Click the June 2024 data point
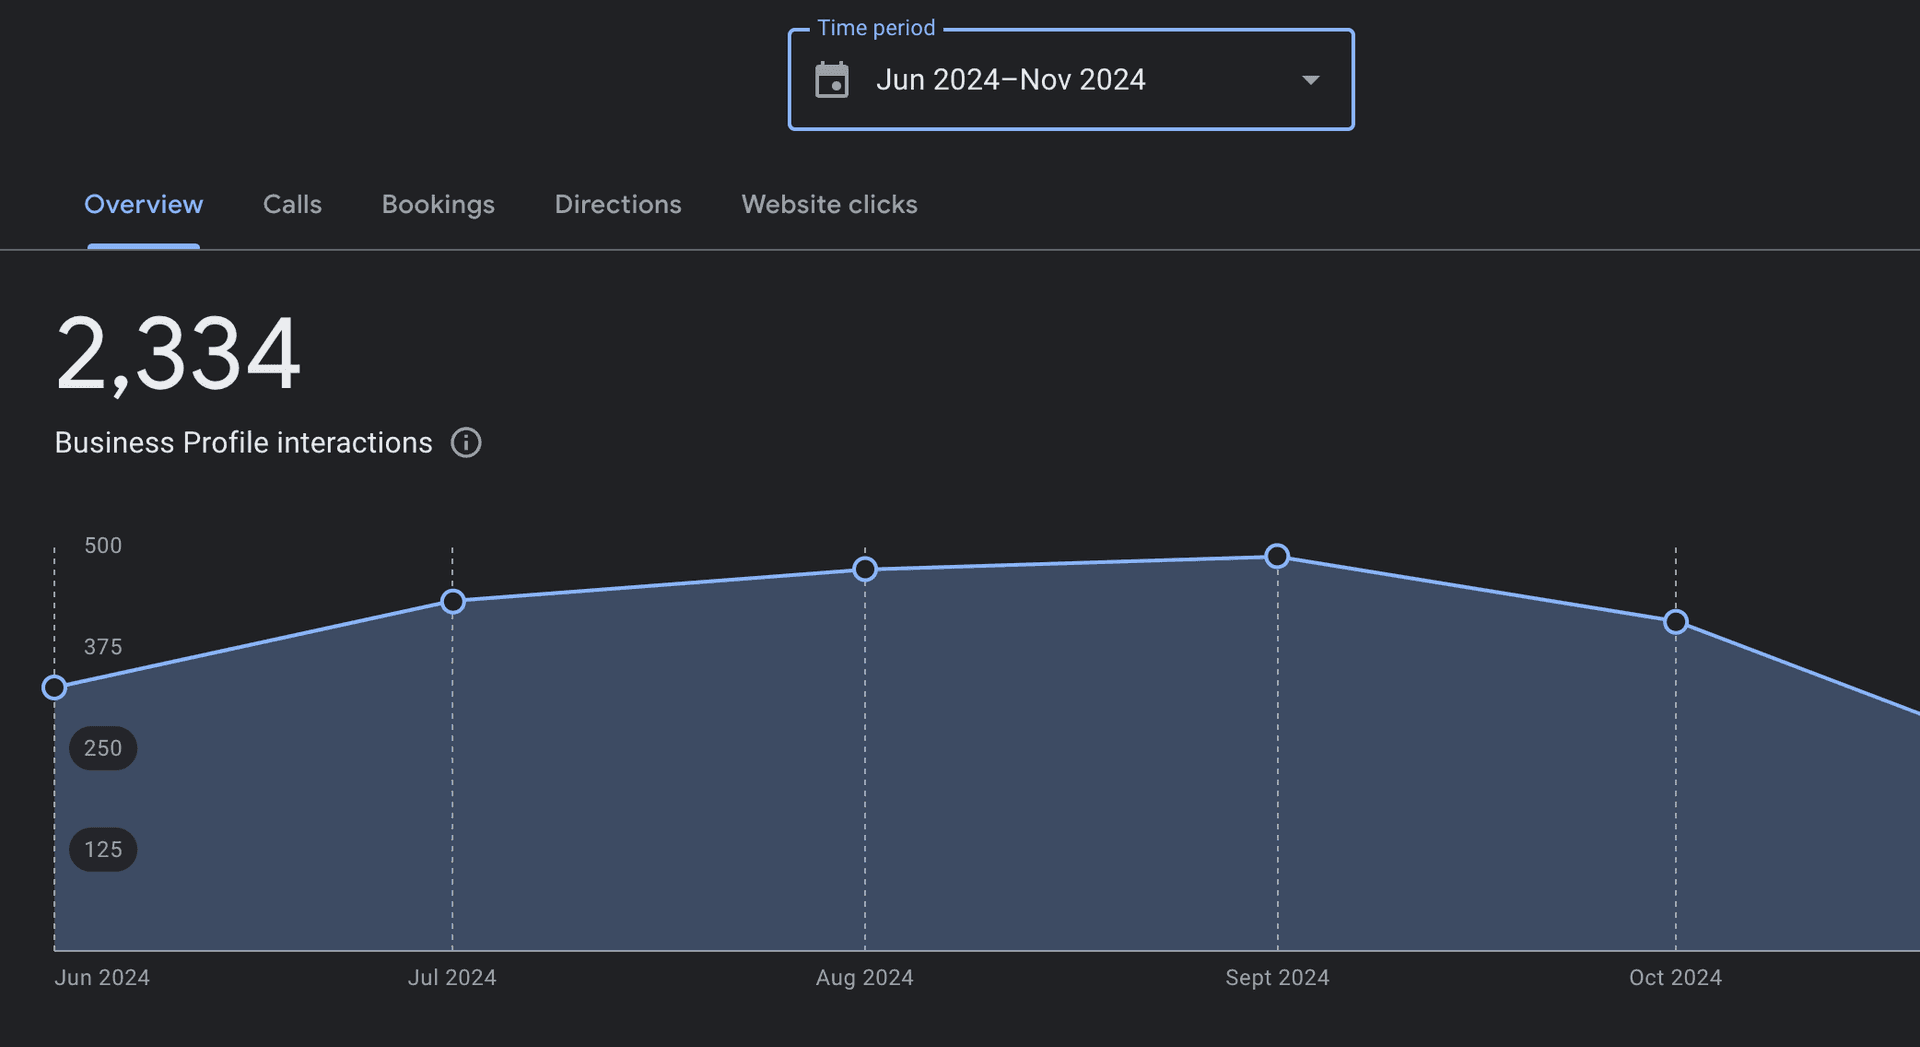Screen dimensions: 1920x1047 click(x=55, y=687)
